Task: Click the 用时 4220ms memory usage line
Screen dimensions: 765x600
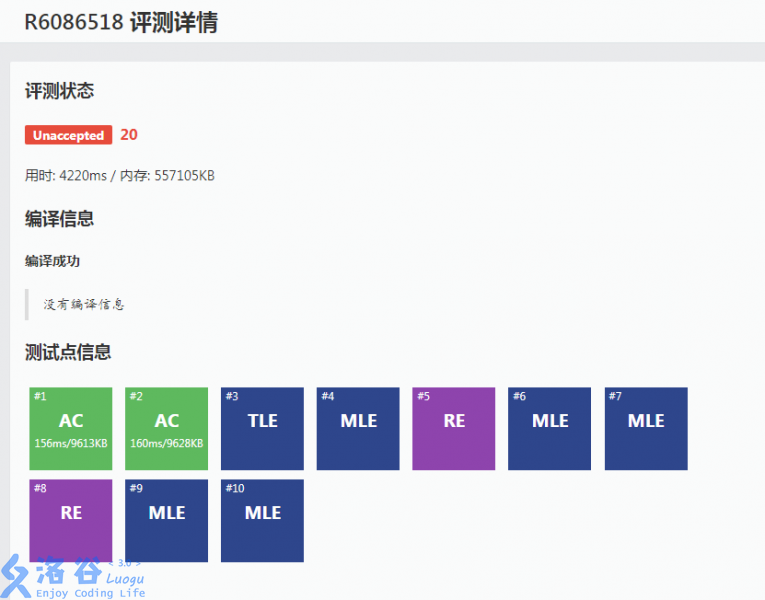Action: click(120, 176)
